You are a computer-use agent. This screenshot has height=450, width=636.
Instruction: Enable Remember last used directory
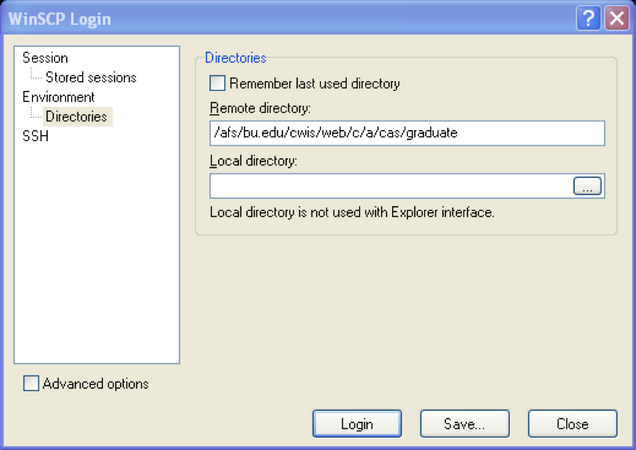(x=217, y=84)
